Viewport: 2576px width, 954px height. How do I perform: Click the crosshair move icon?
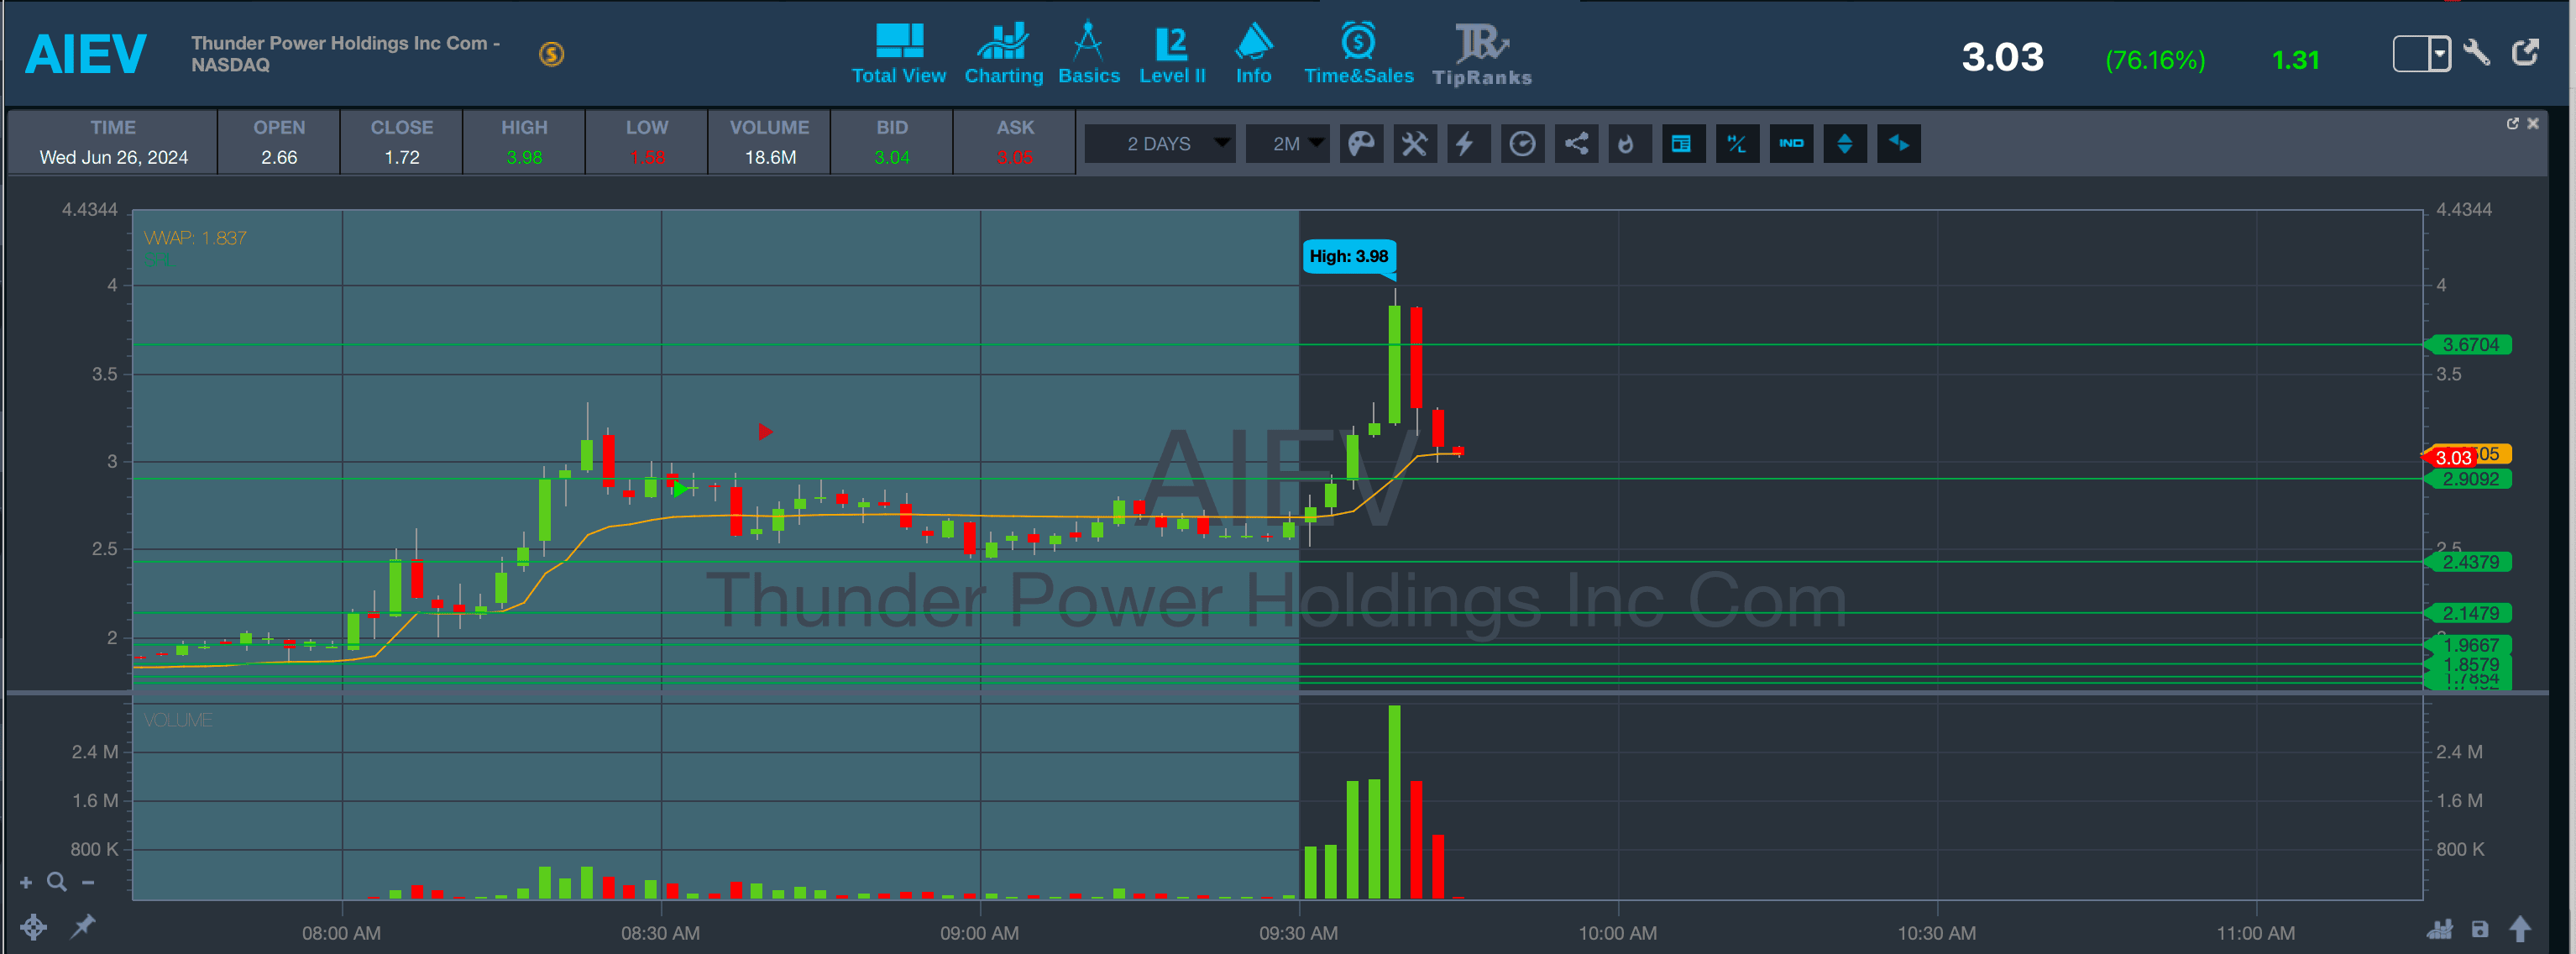[33, 927]
